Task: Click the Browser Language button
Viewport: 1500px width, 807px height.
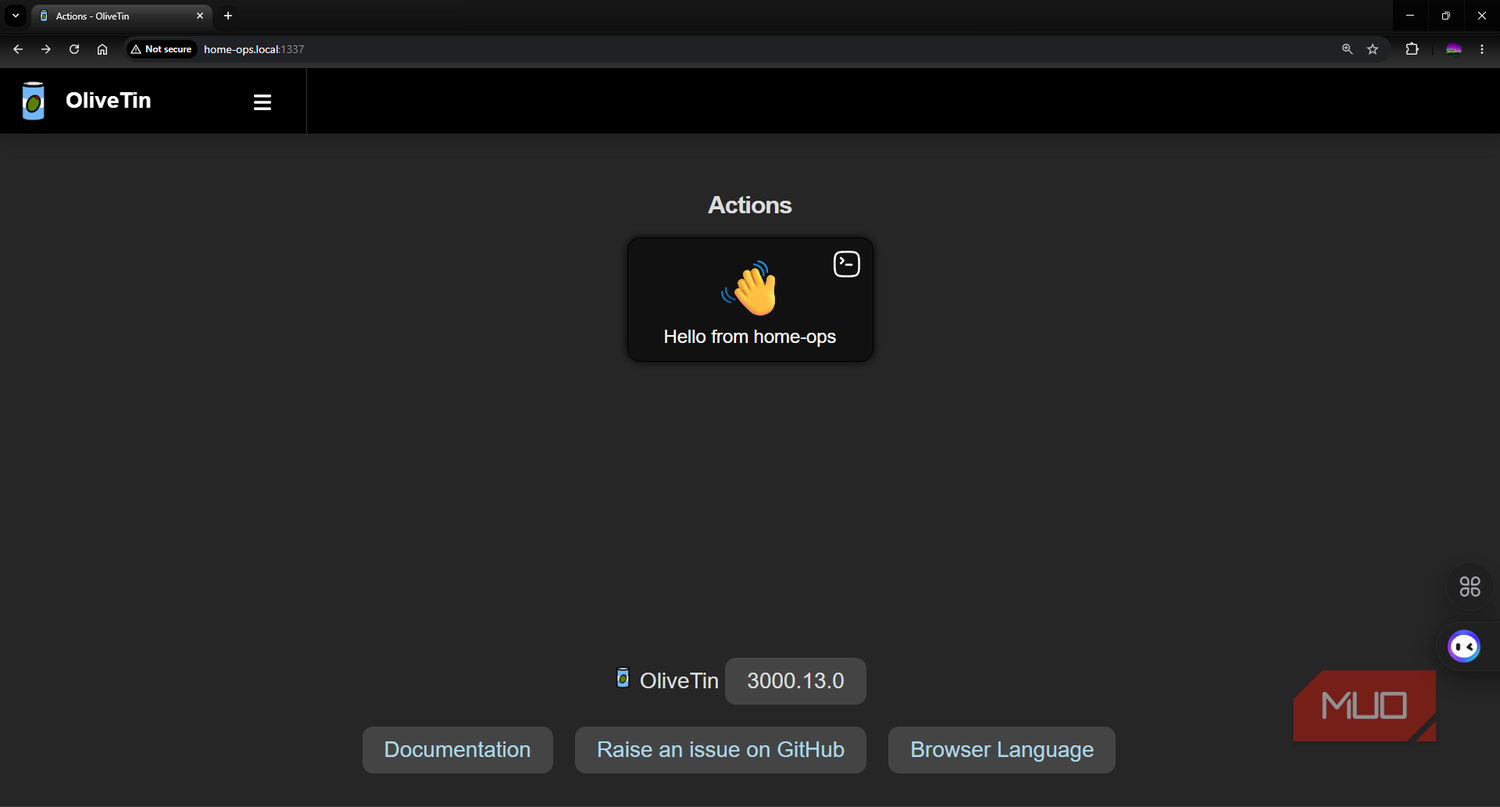Action: (x=1001, y=750)
